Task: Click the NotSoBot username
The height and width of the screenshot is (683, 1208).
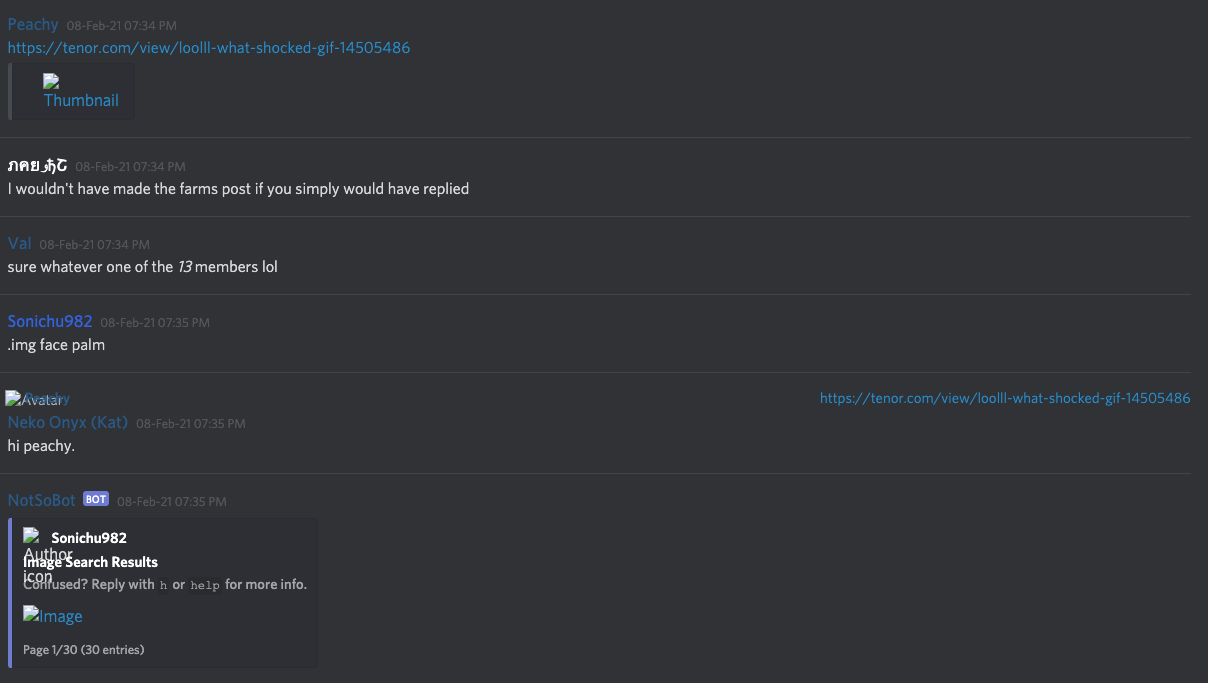Action: pos(42,500)
